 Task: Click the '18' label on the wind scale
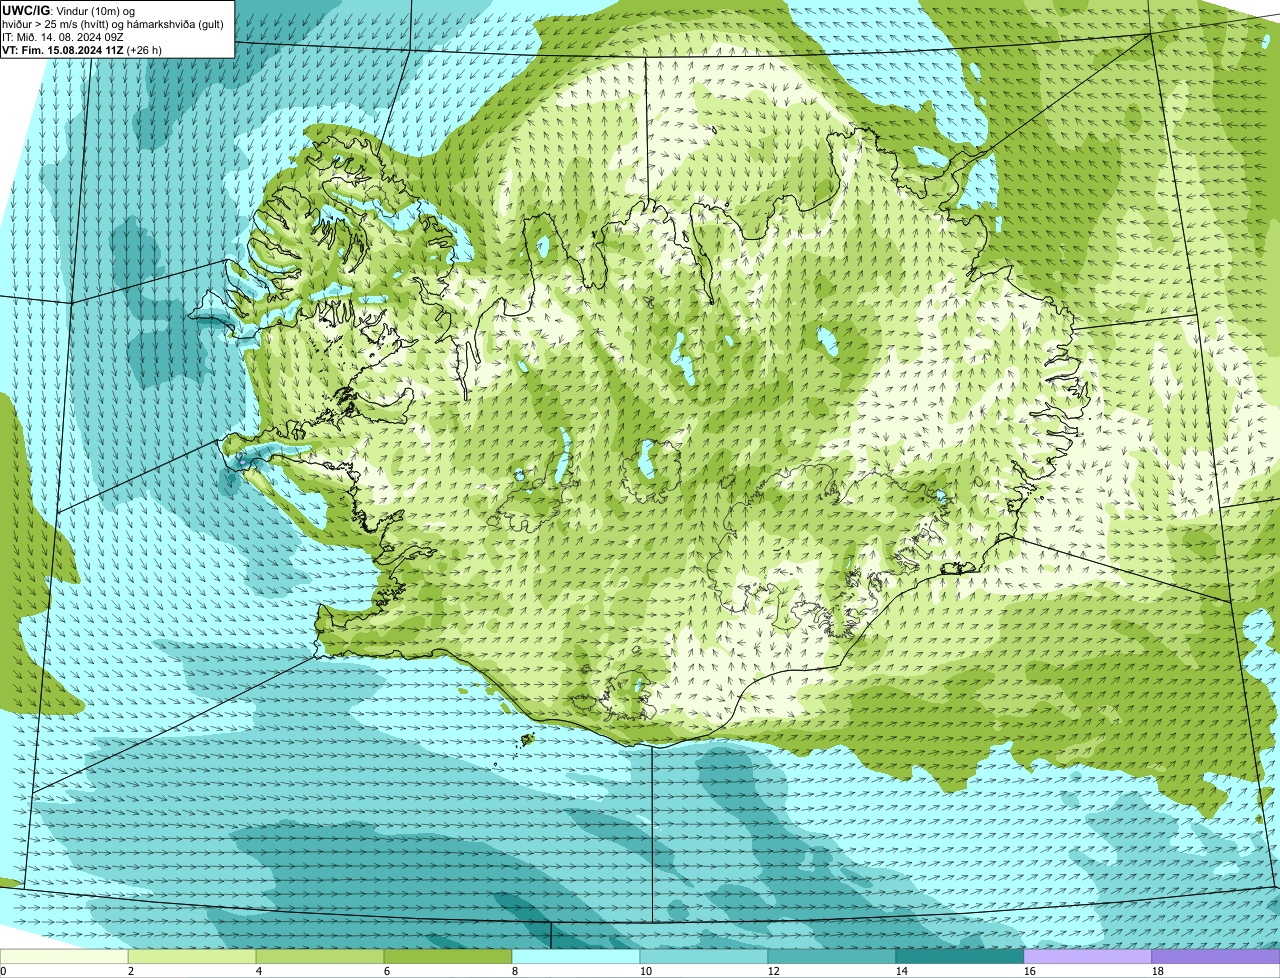tap(1158, 971)
